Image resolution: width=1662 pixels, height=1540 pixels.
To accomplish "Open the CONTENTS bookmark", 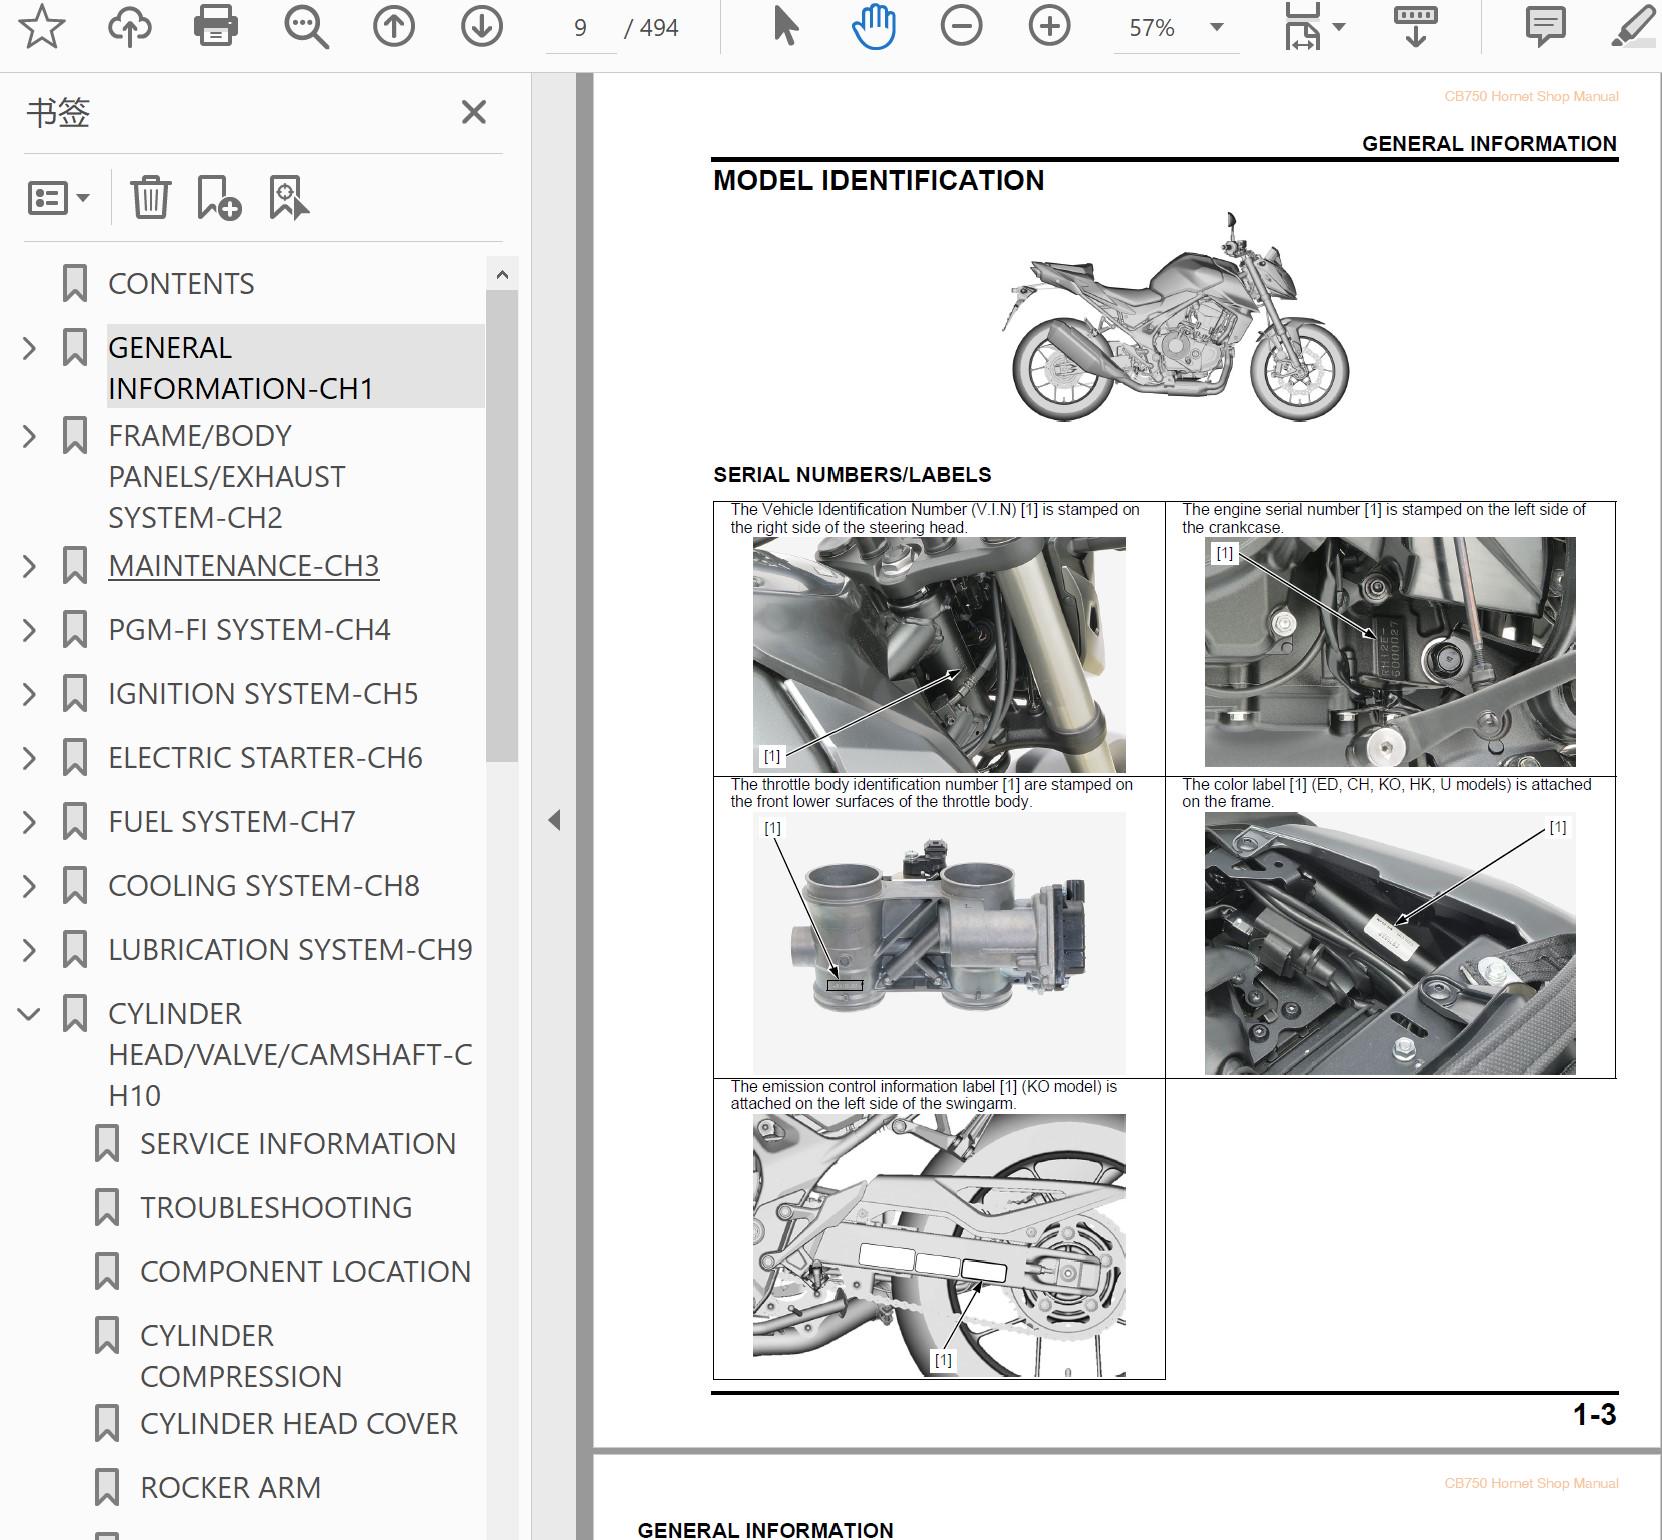I will (181, 284).
